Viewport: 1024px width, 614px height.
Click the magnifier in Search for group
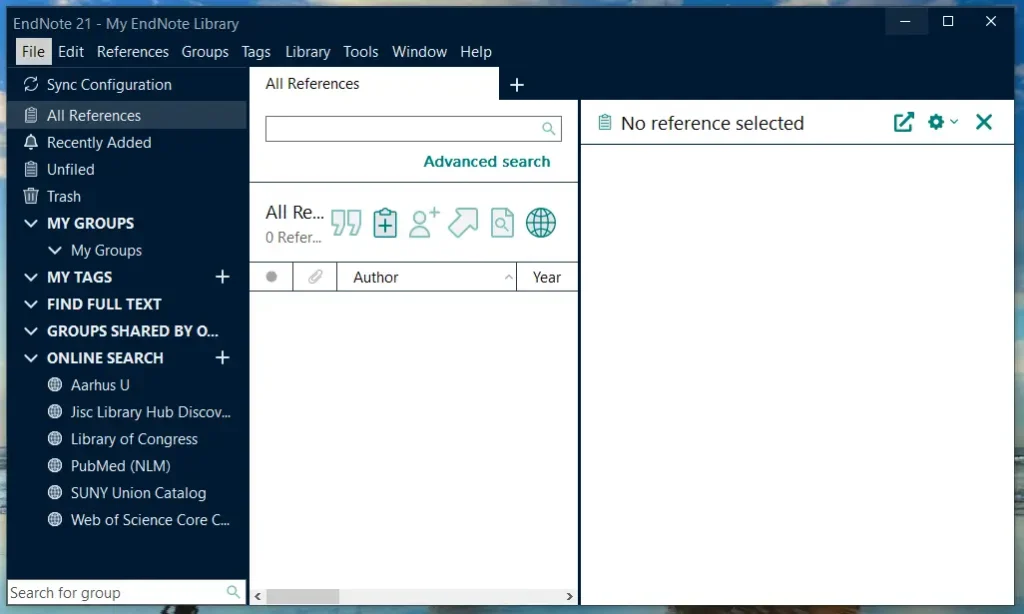[232, 592]
